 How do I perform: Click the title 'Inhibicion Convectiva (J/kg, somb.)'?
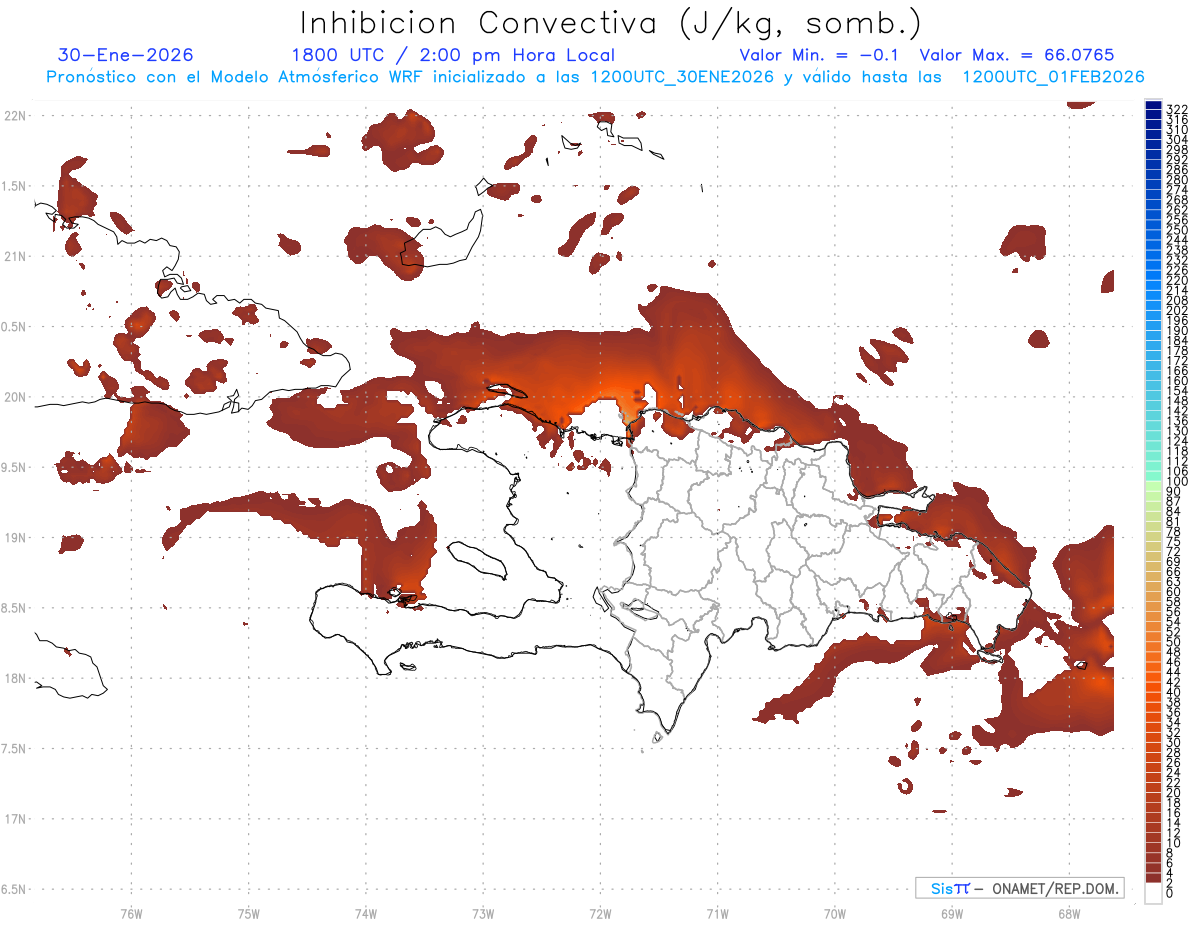pos(611,24)
